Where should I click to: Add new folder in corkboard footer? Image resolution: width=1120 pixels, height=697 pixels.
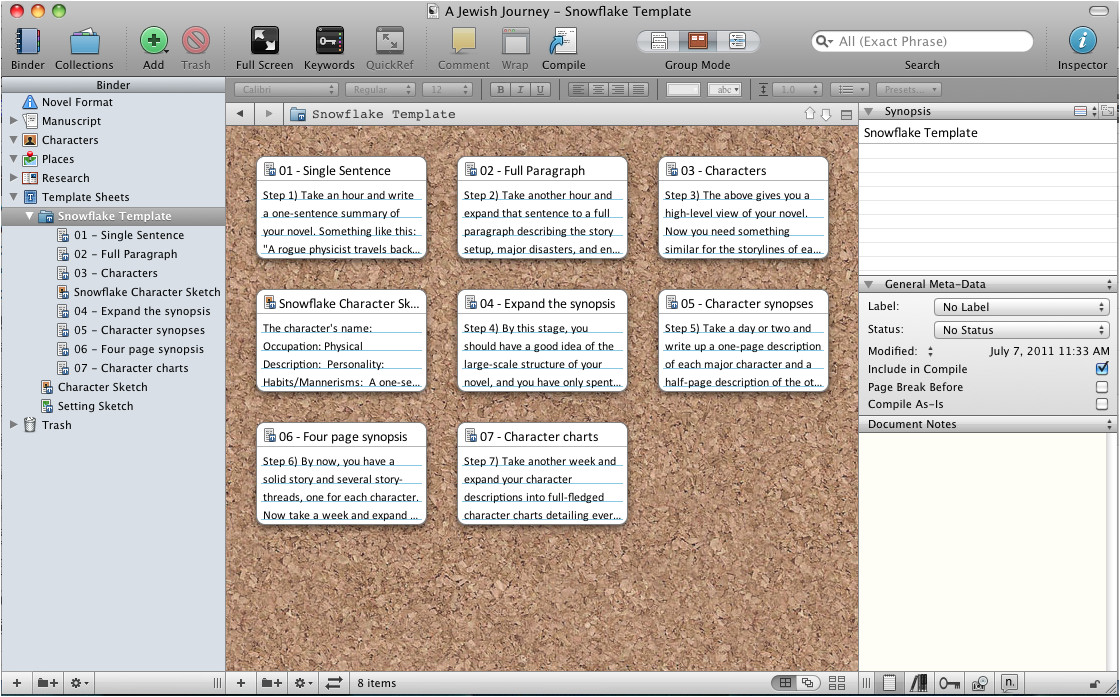point(271,683)
